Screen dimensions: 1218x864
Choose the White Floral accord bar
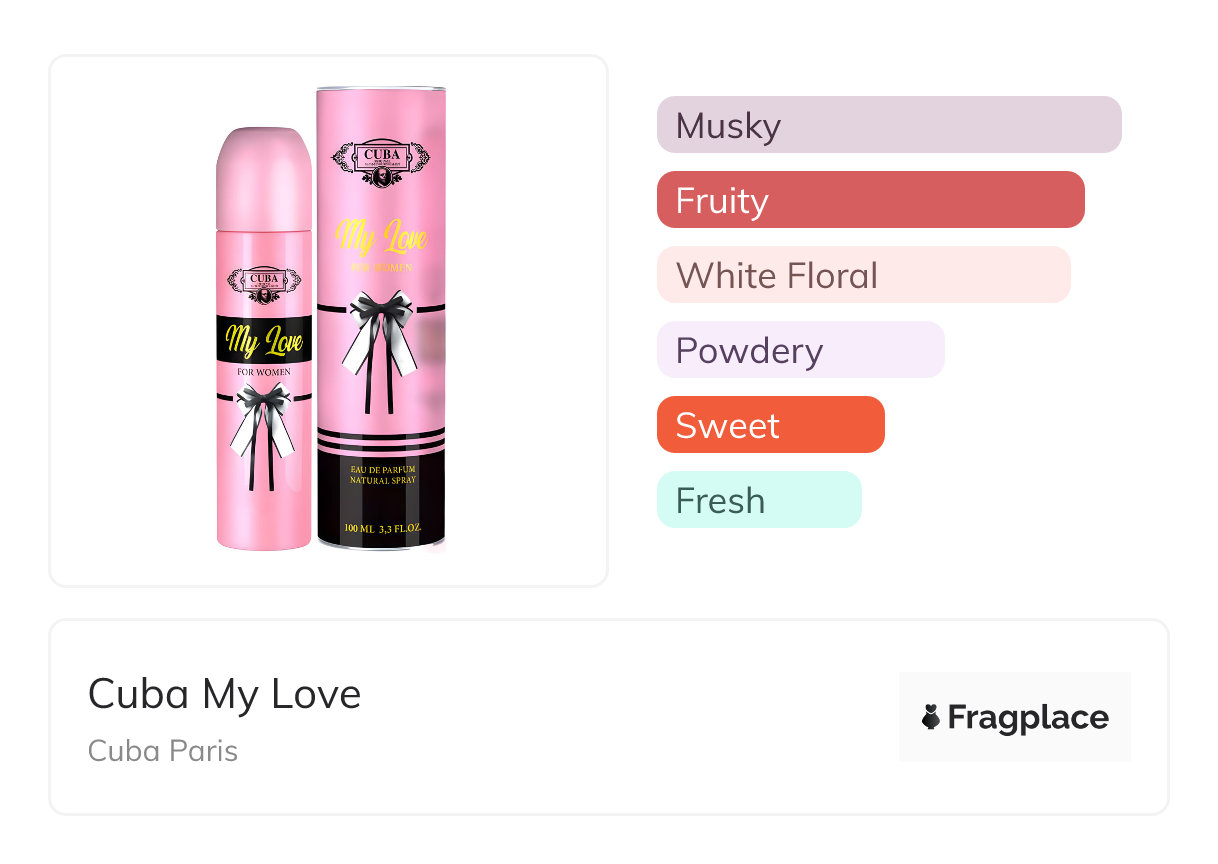863,275
